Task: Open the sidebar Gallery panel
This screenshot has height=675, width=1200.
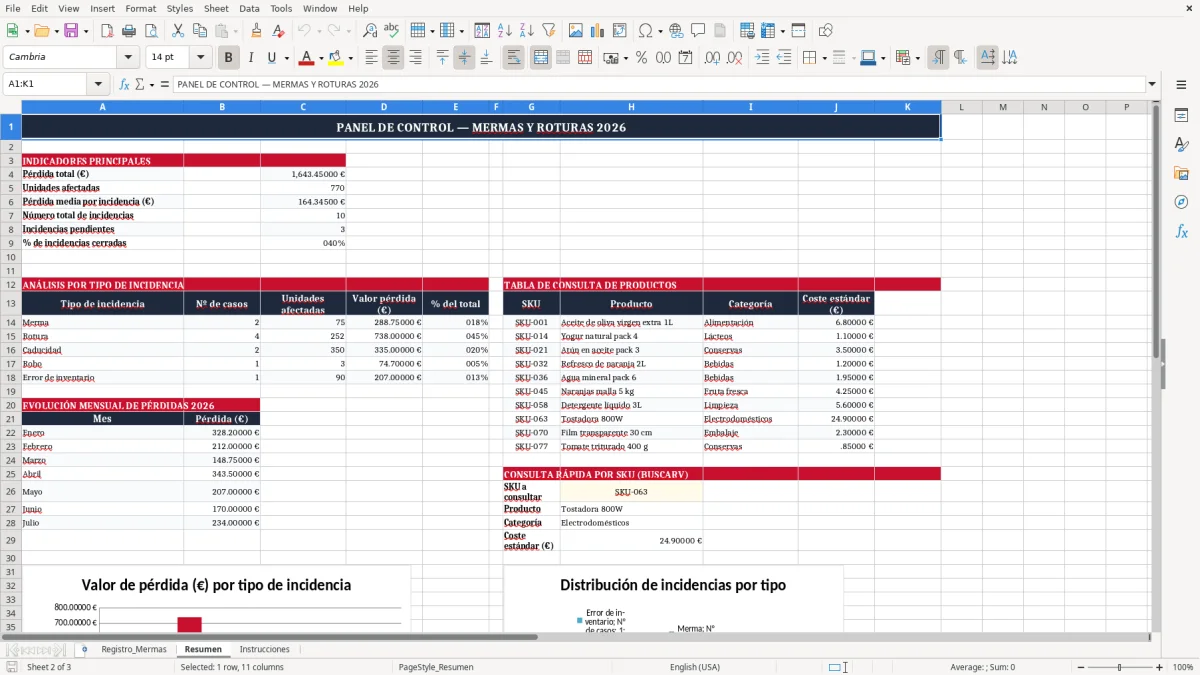Action: [1181, 174]
